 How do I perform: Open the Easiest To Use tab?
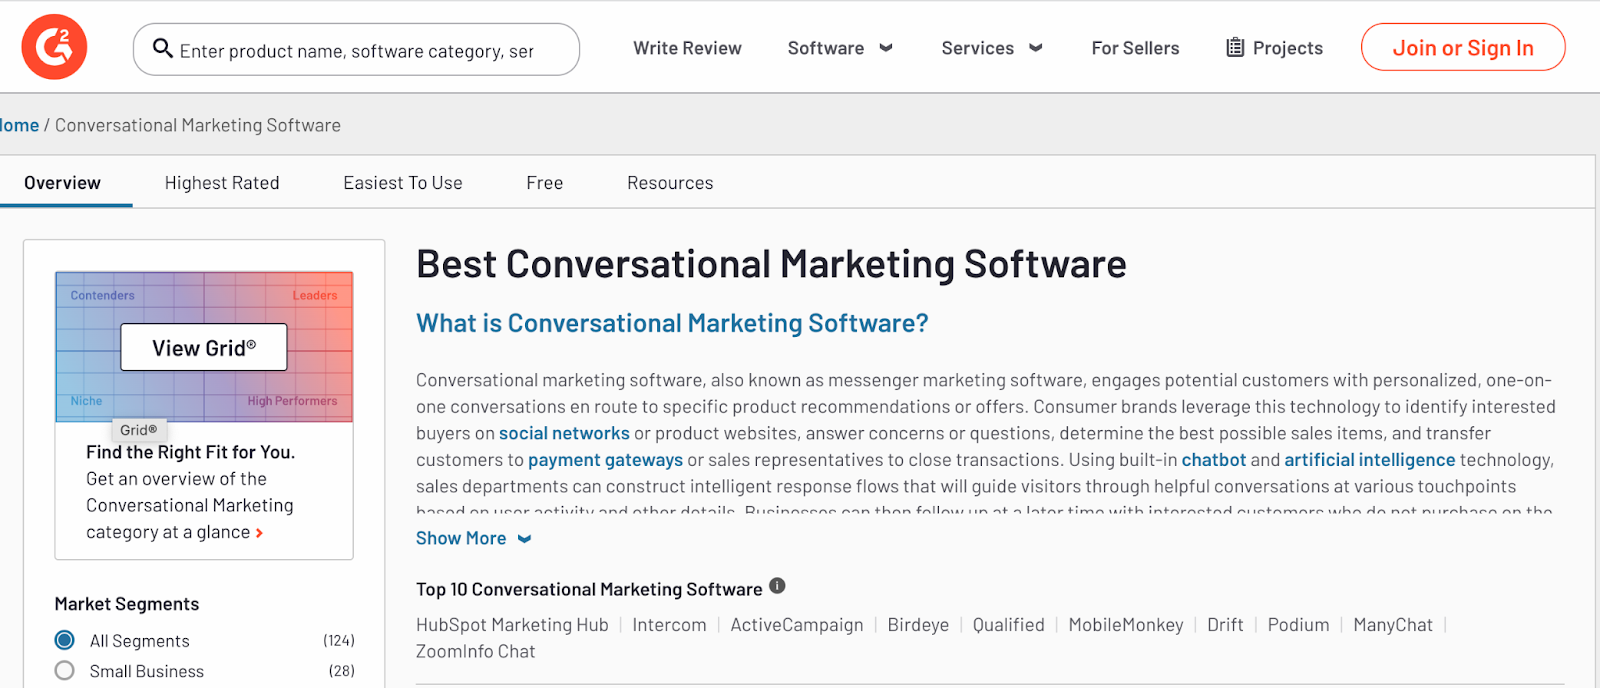click(x=403, y=183)
